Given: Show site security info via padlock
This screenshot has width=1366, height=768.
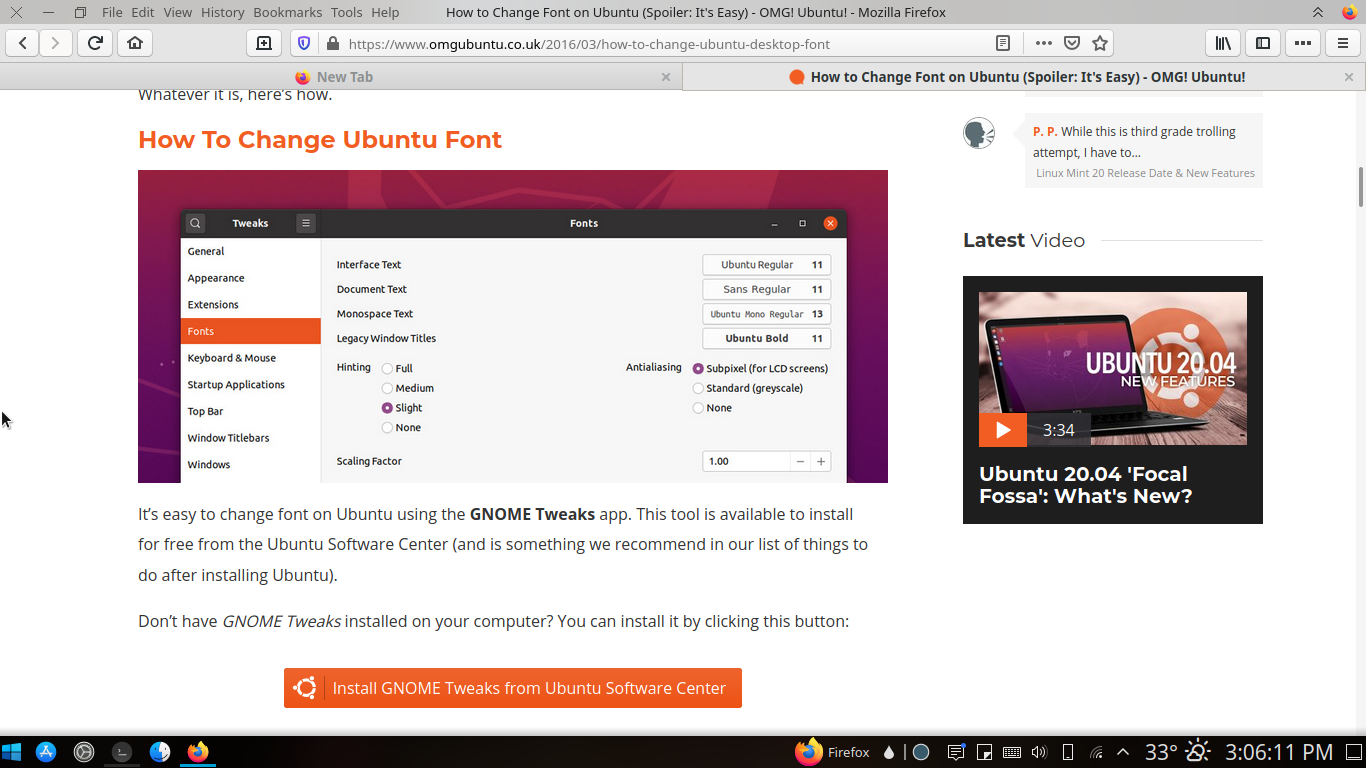Looking at the screenshot, I should pos(332,43).
